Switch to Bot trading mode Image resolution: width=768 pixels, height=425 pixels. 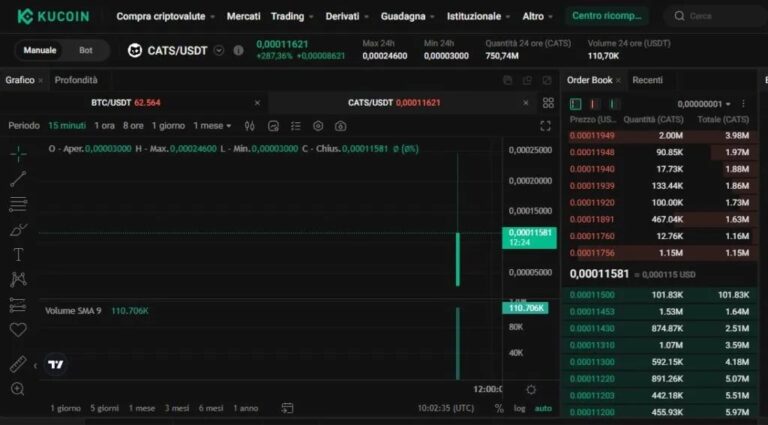pos(86,50)
